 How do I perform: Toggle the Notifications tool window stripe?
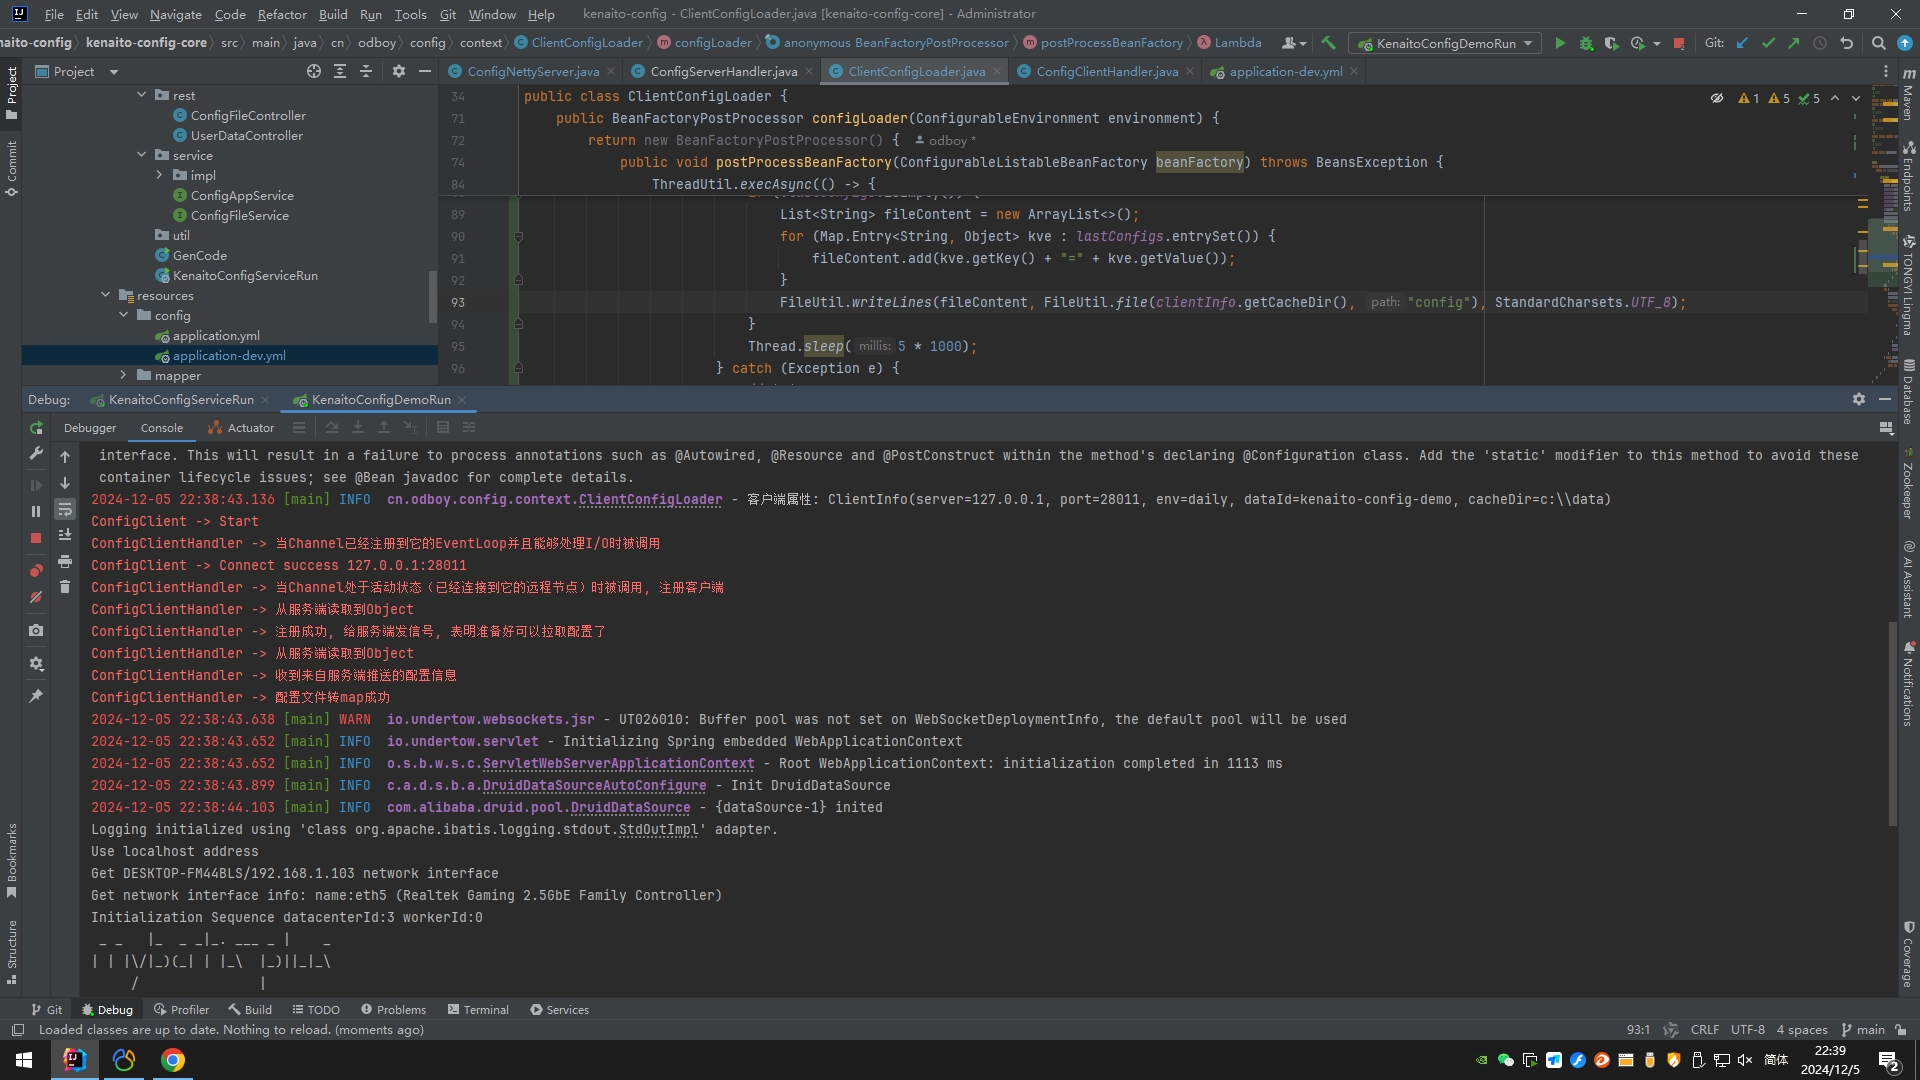(x=1909, y=684)
